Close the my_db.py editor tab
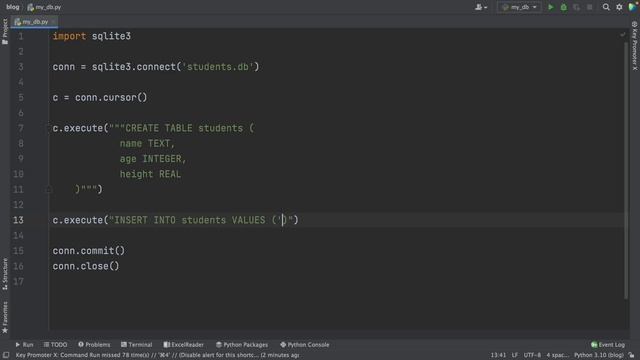 click(54, 22)
